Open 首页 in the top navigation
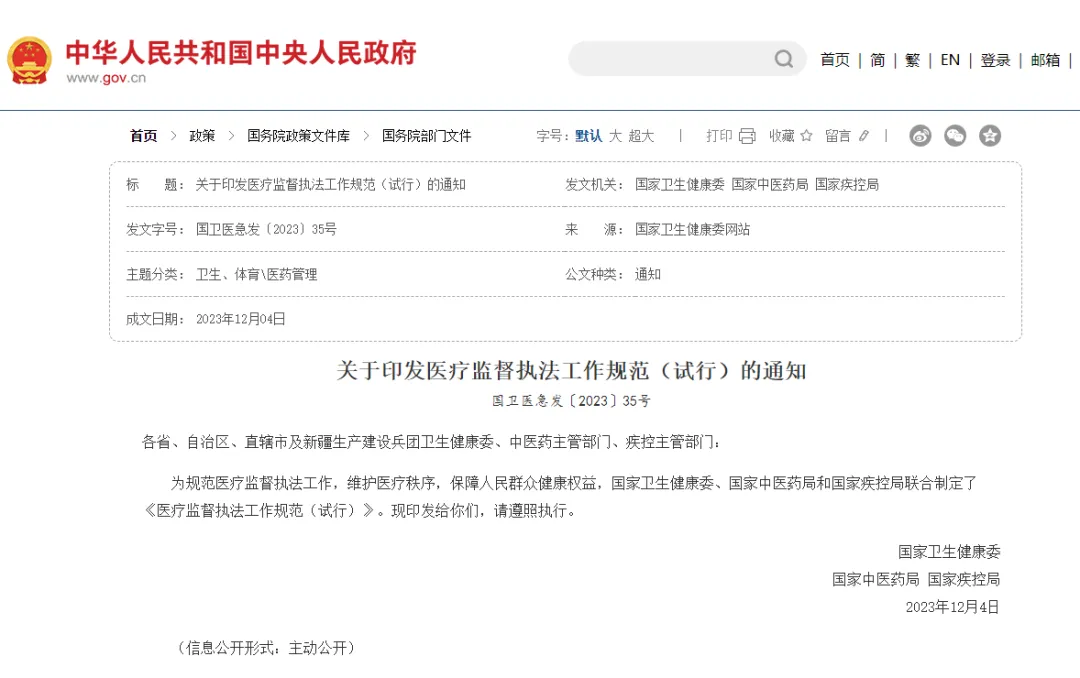This screenshot has width=1080, height=678. point(834,60)
